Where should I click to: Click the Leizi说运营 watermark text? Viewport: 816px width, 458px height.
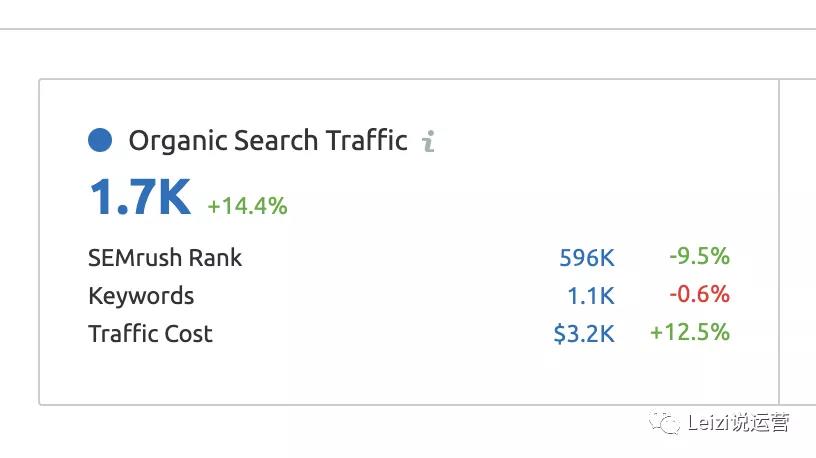738,422
